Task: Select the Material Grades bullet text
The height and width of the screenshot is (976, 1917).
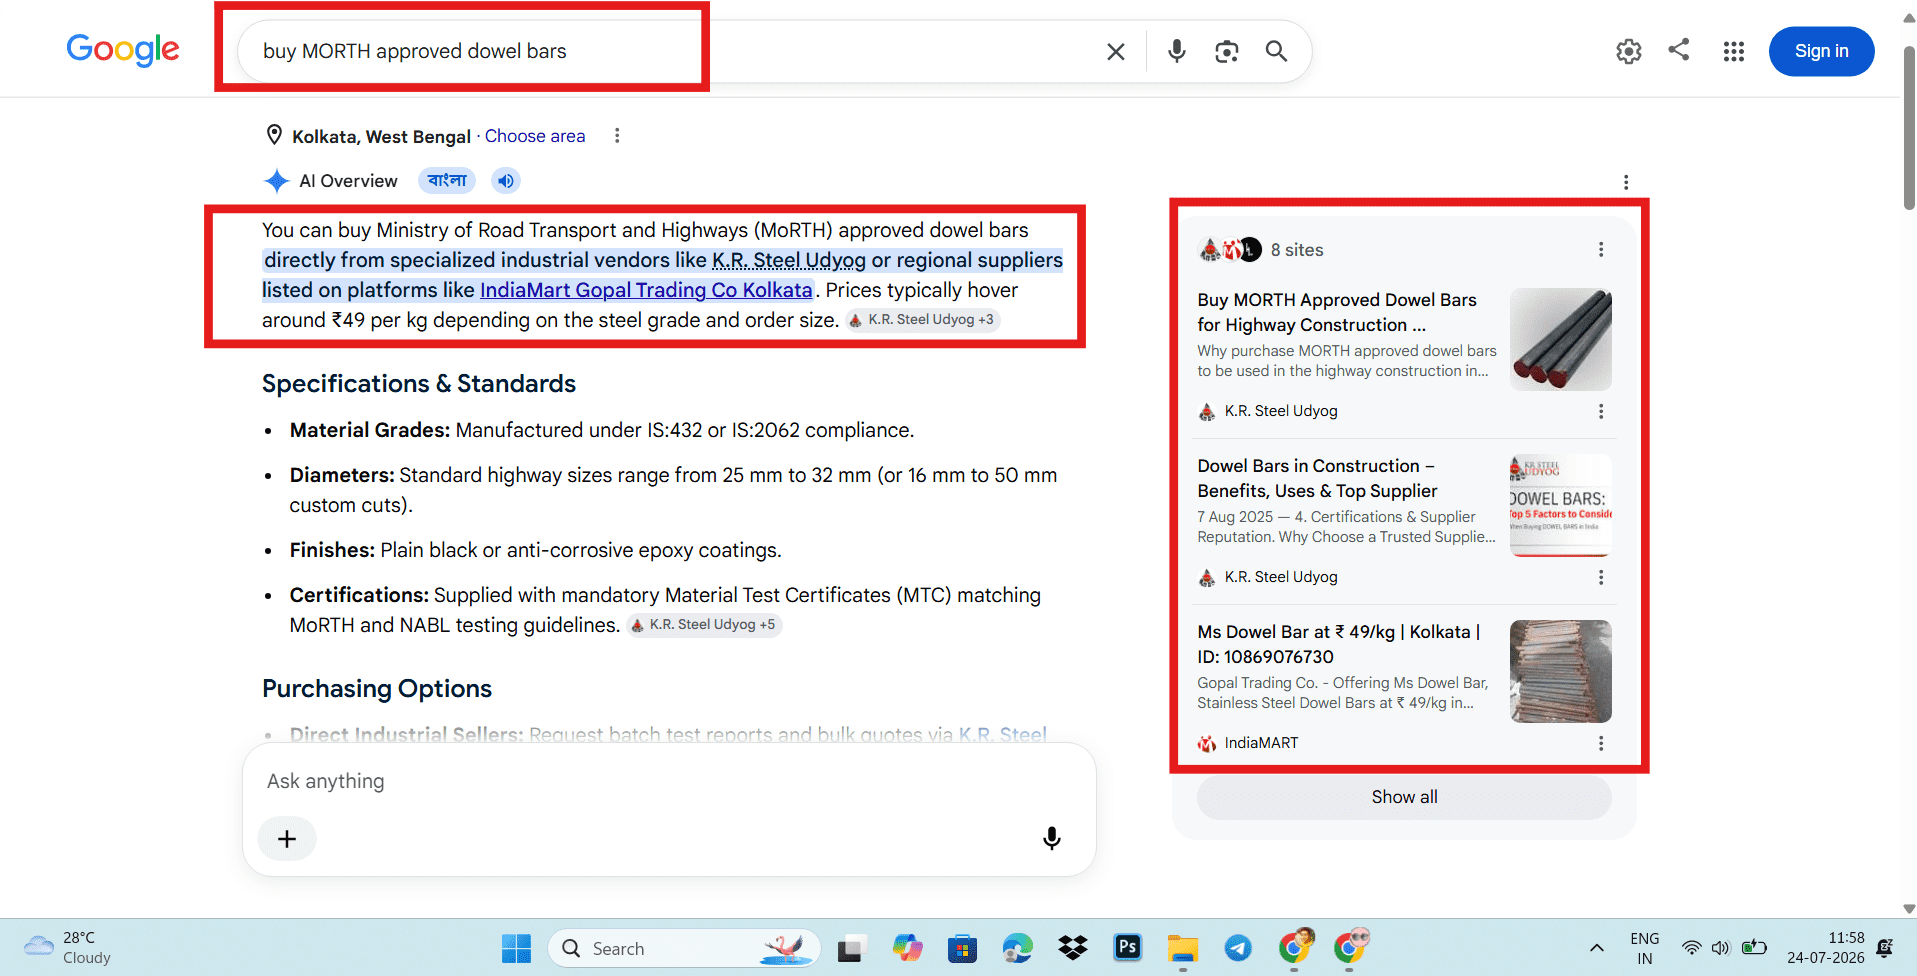Action: point(602,430)
